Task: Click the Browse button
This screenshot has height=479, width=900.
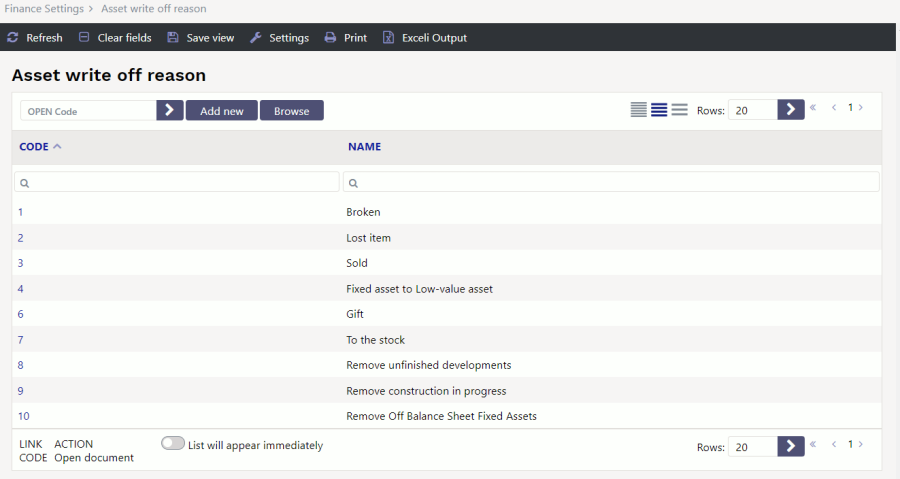Action: click(x=292, y=110)
